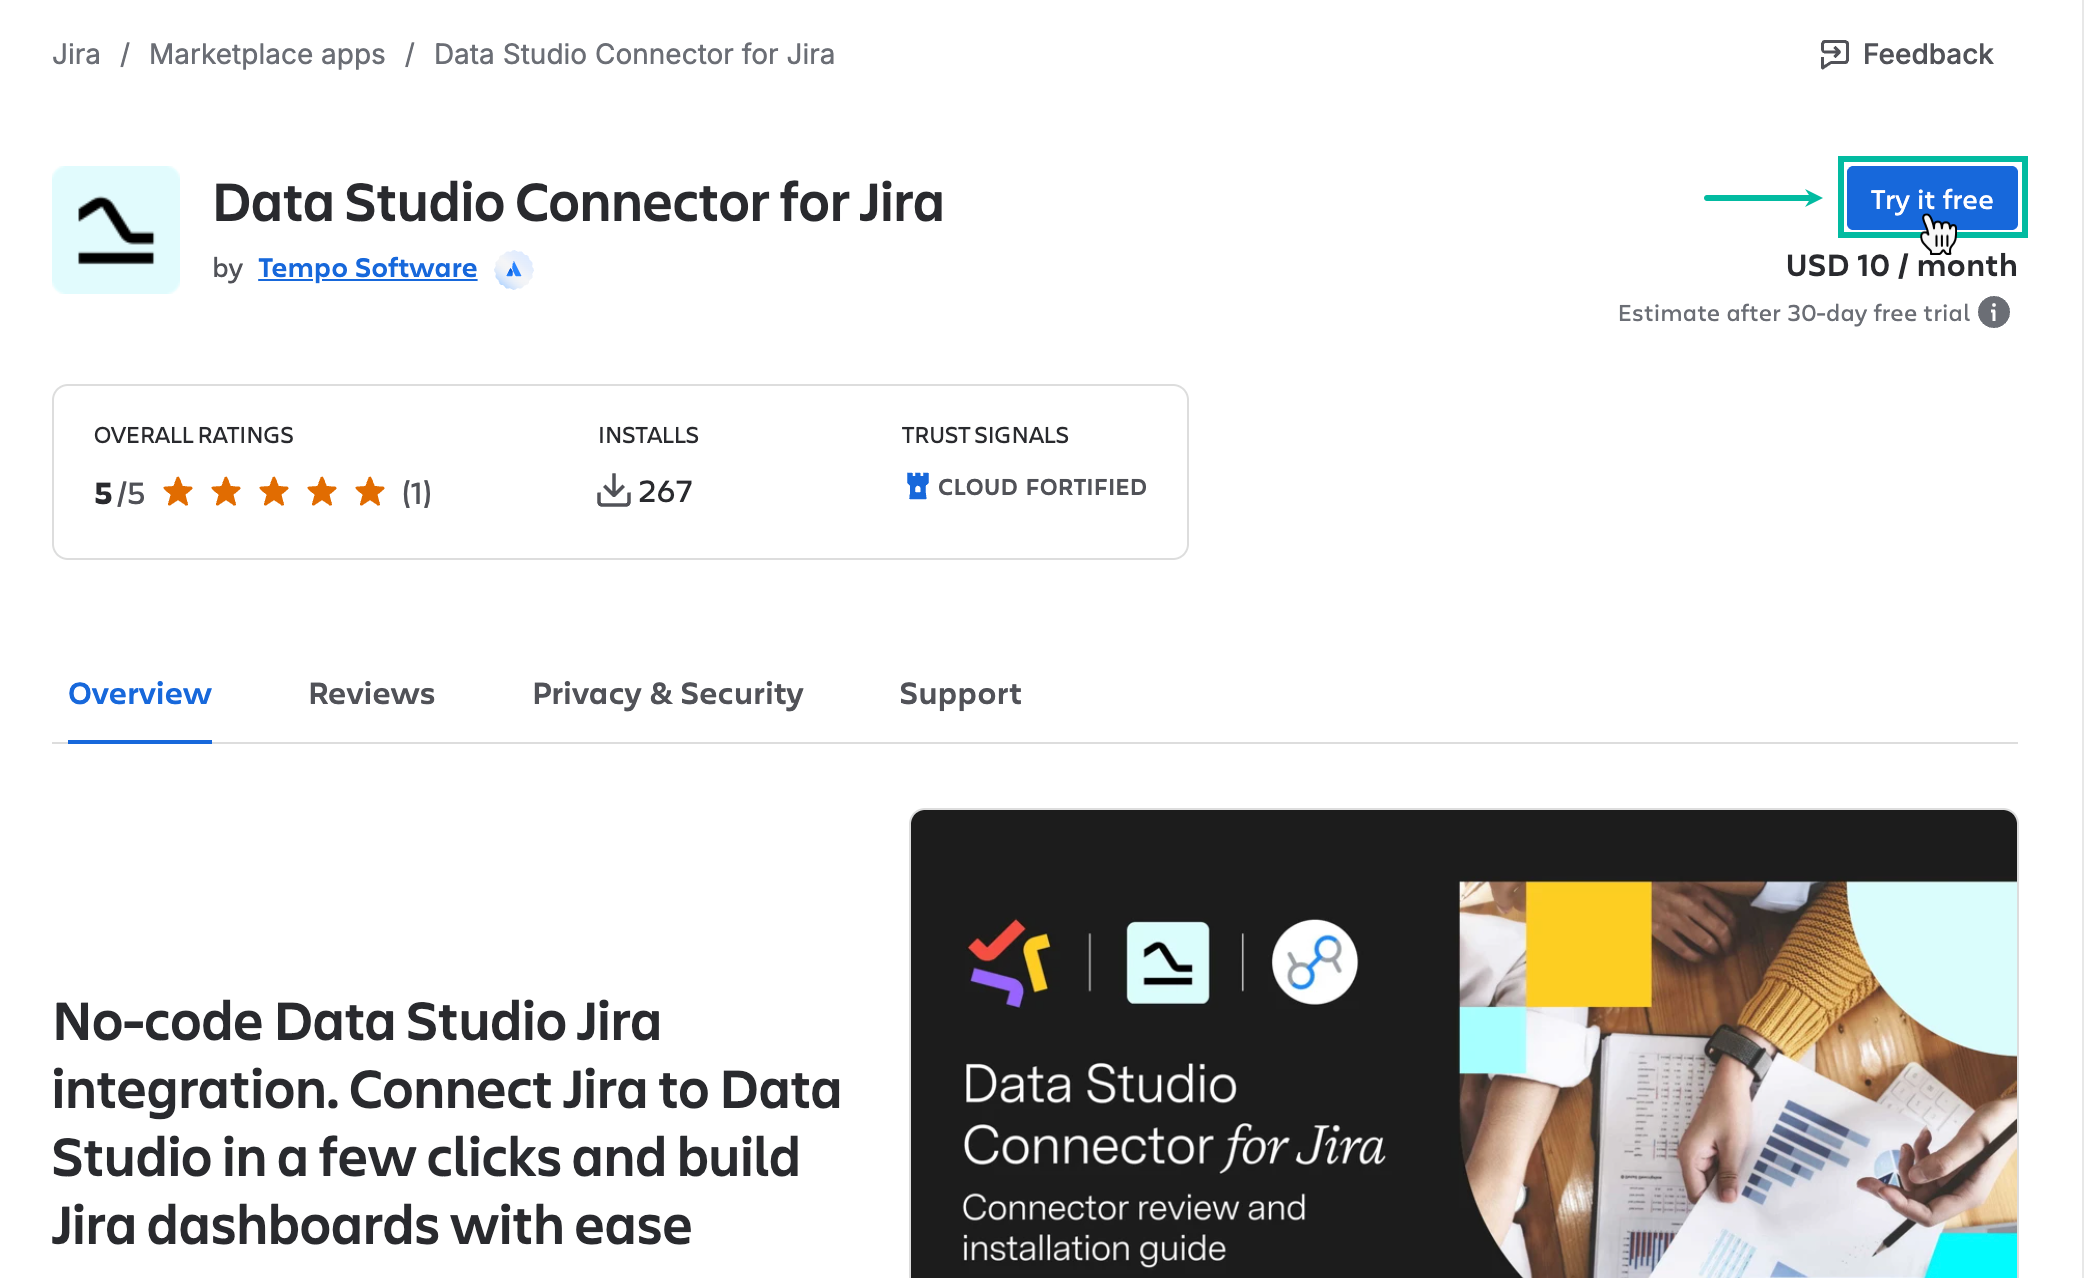Screen dimensions: 2084x1278
Task: Click the fifth rating star
Action: [x=370, y=492]
